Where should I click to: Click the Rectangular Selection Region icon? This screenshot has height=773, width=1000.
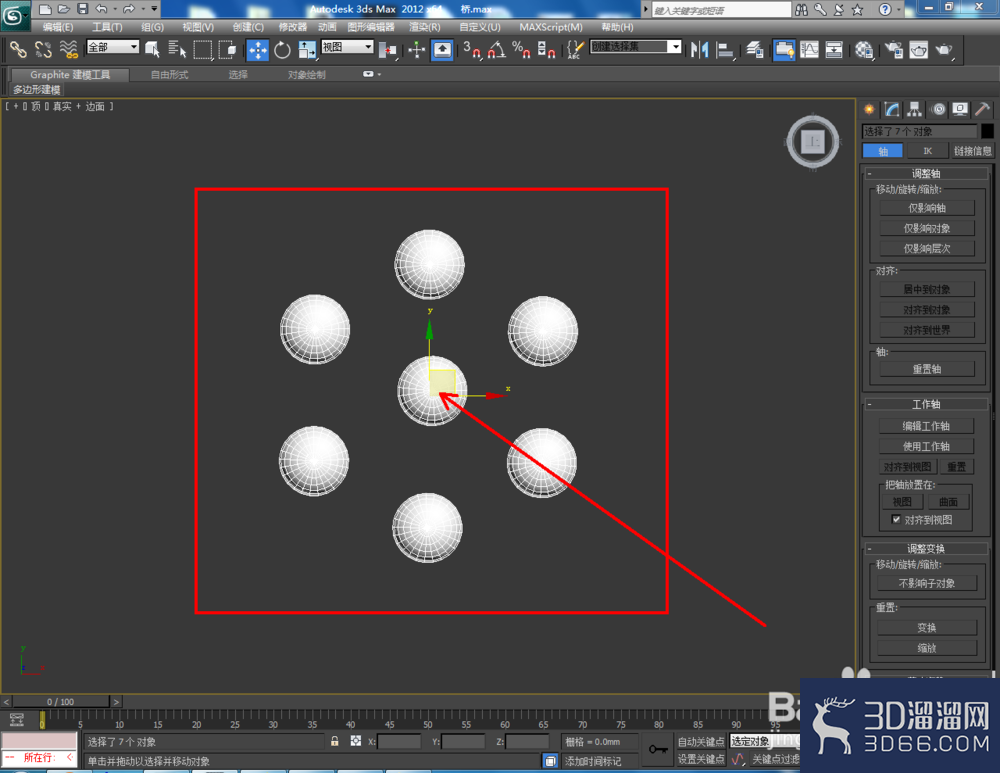[203, 50]
